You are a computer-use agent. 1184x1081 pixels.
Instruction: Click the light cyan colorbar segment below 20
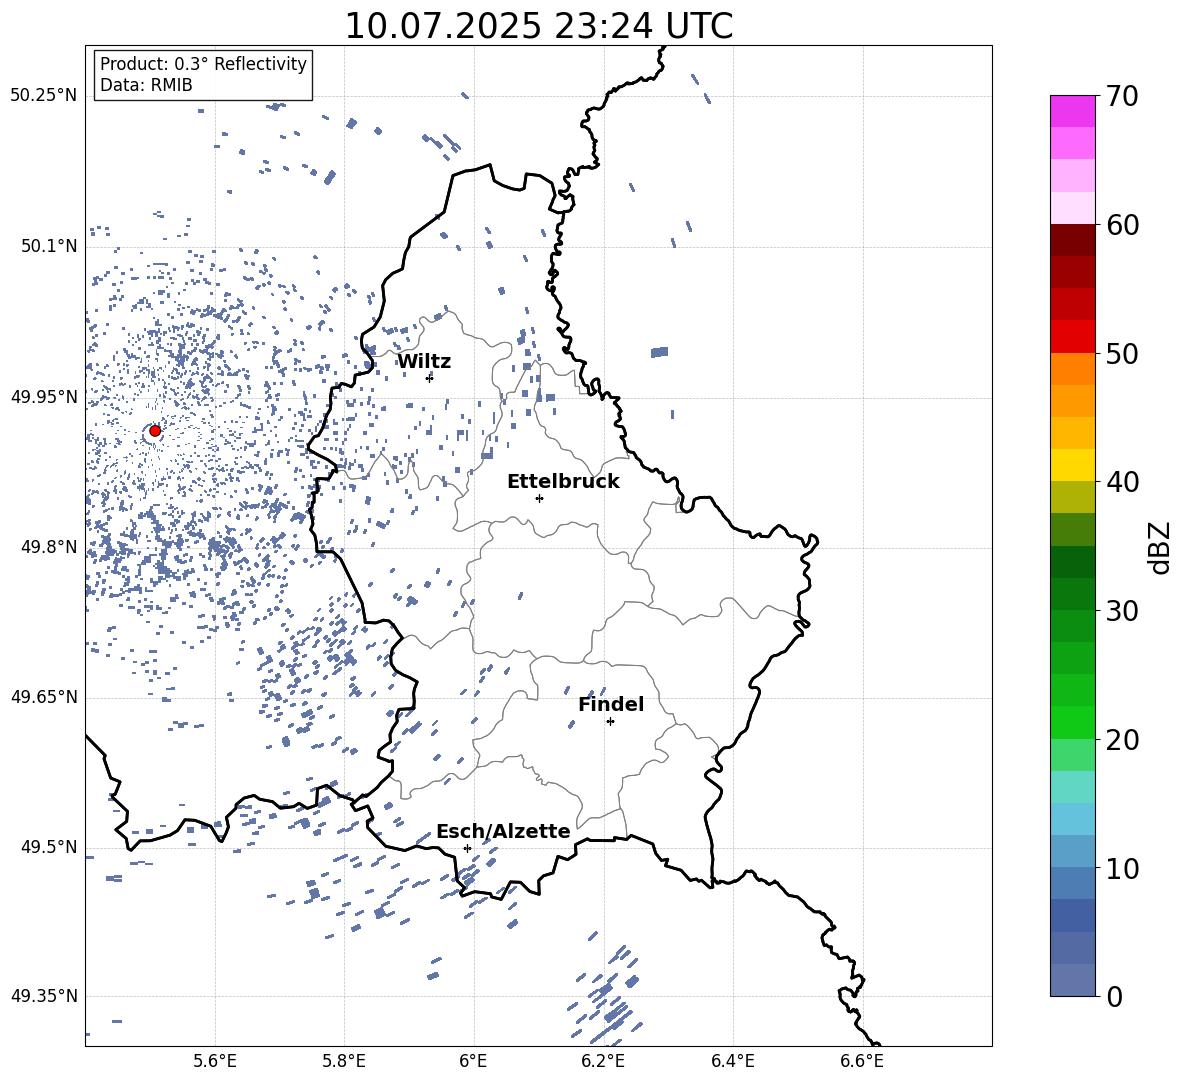pyautogui.click(x=1073, y=786)
